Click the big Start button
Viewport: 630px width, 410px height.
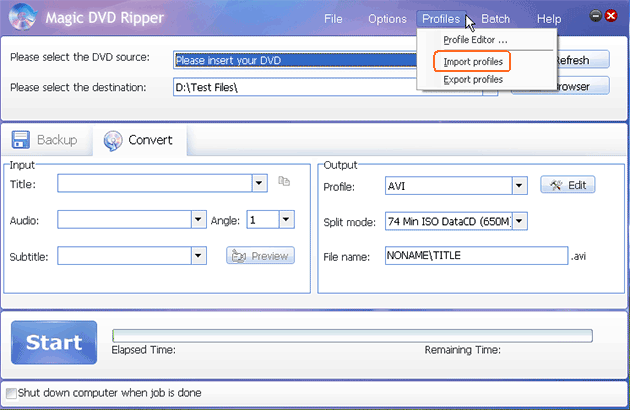[54, 342]
